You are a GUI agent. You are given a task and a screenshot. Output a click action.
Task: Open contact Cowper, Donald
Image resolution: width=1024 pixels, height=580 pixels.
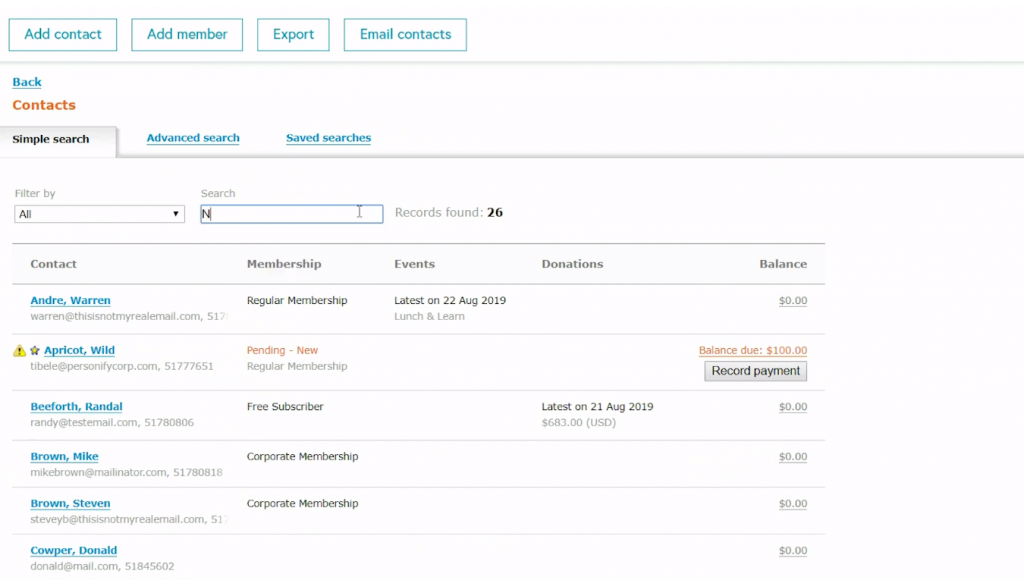tap(73, 551)
